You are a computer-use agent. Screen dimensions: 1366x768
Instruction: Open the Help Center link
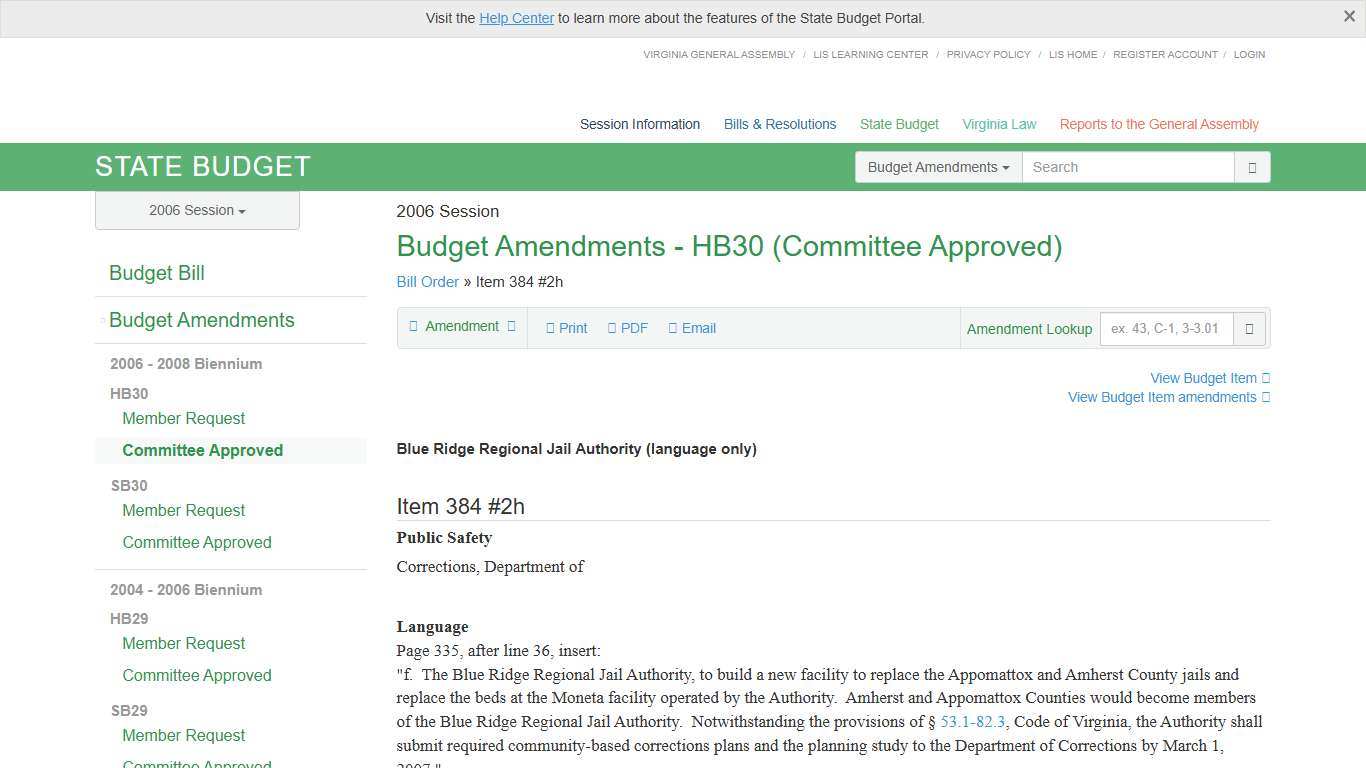tap(516, 18)
